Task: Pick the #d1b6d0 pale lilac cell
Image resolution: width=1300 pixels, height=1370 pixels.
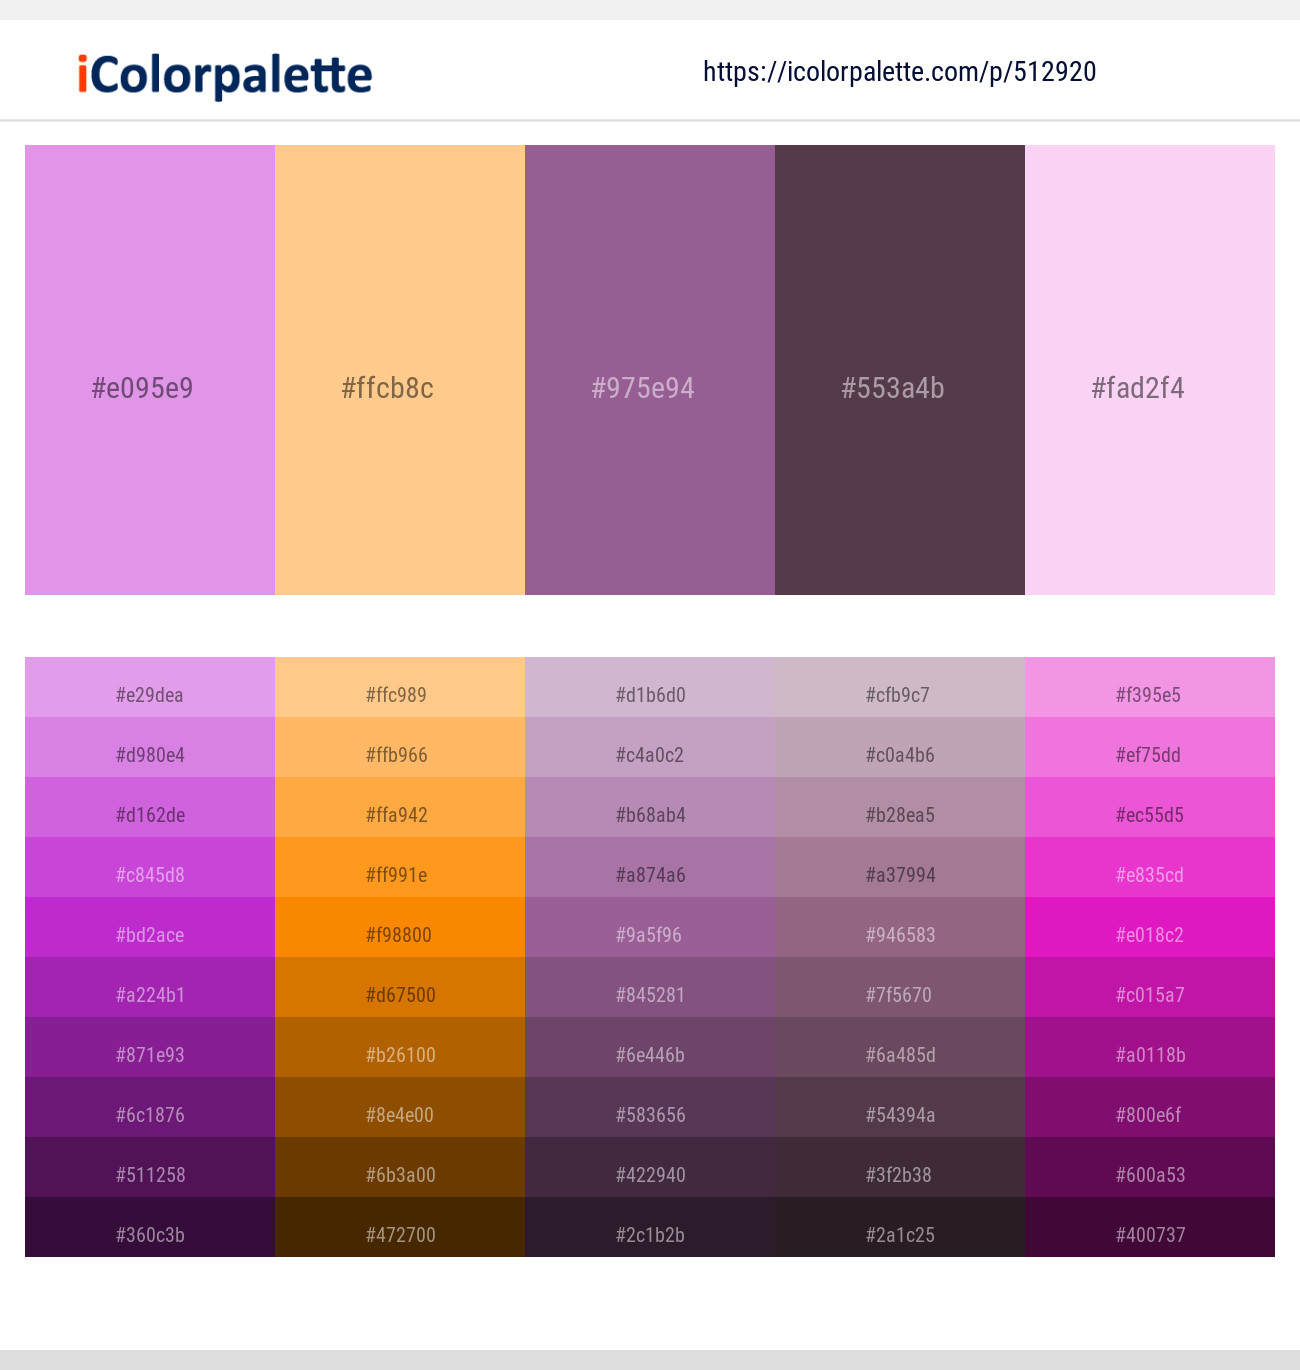Action: pos(650,687)
